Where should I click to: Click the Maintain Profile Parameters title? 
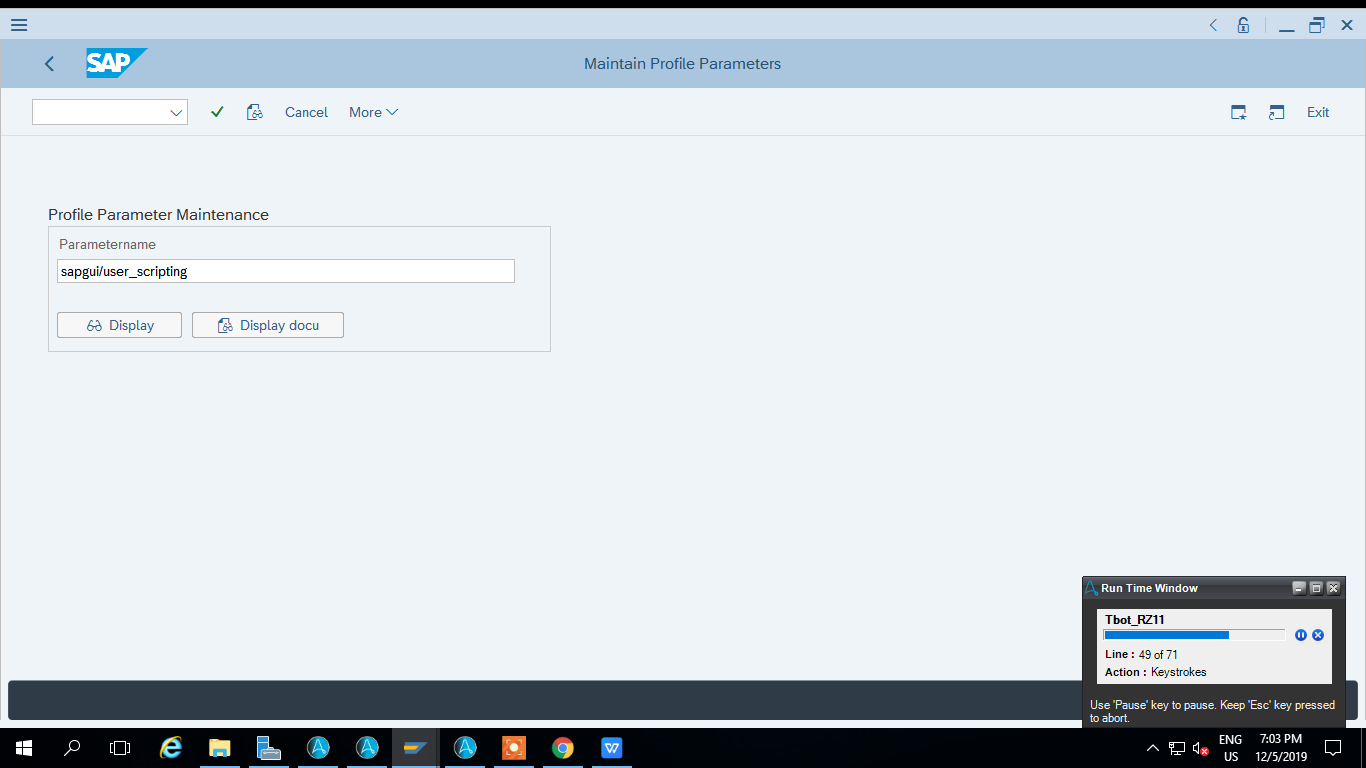pos(682,64)
